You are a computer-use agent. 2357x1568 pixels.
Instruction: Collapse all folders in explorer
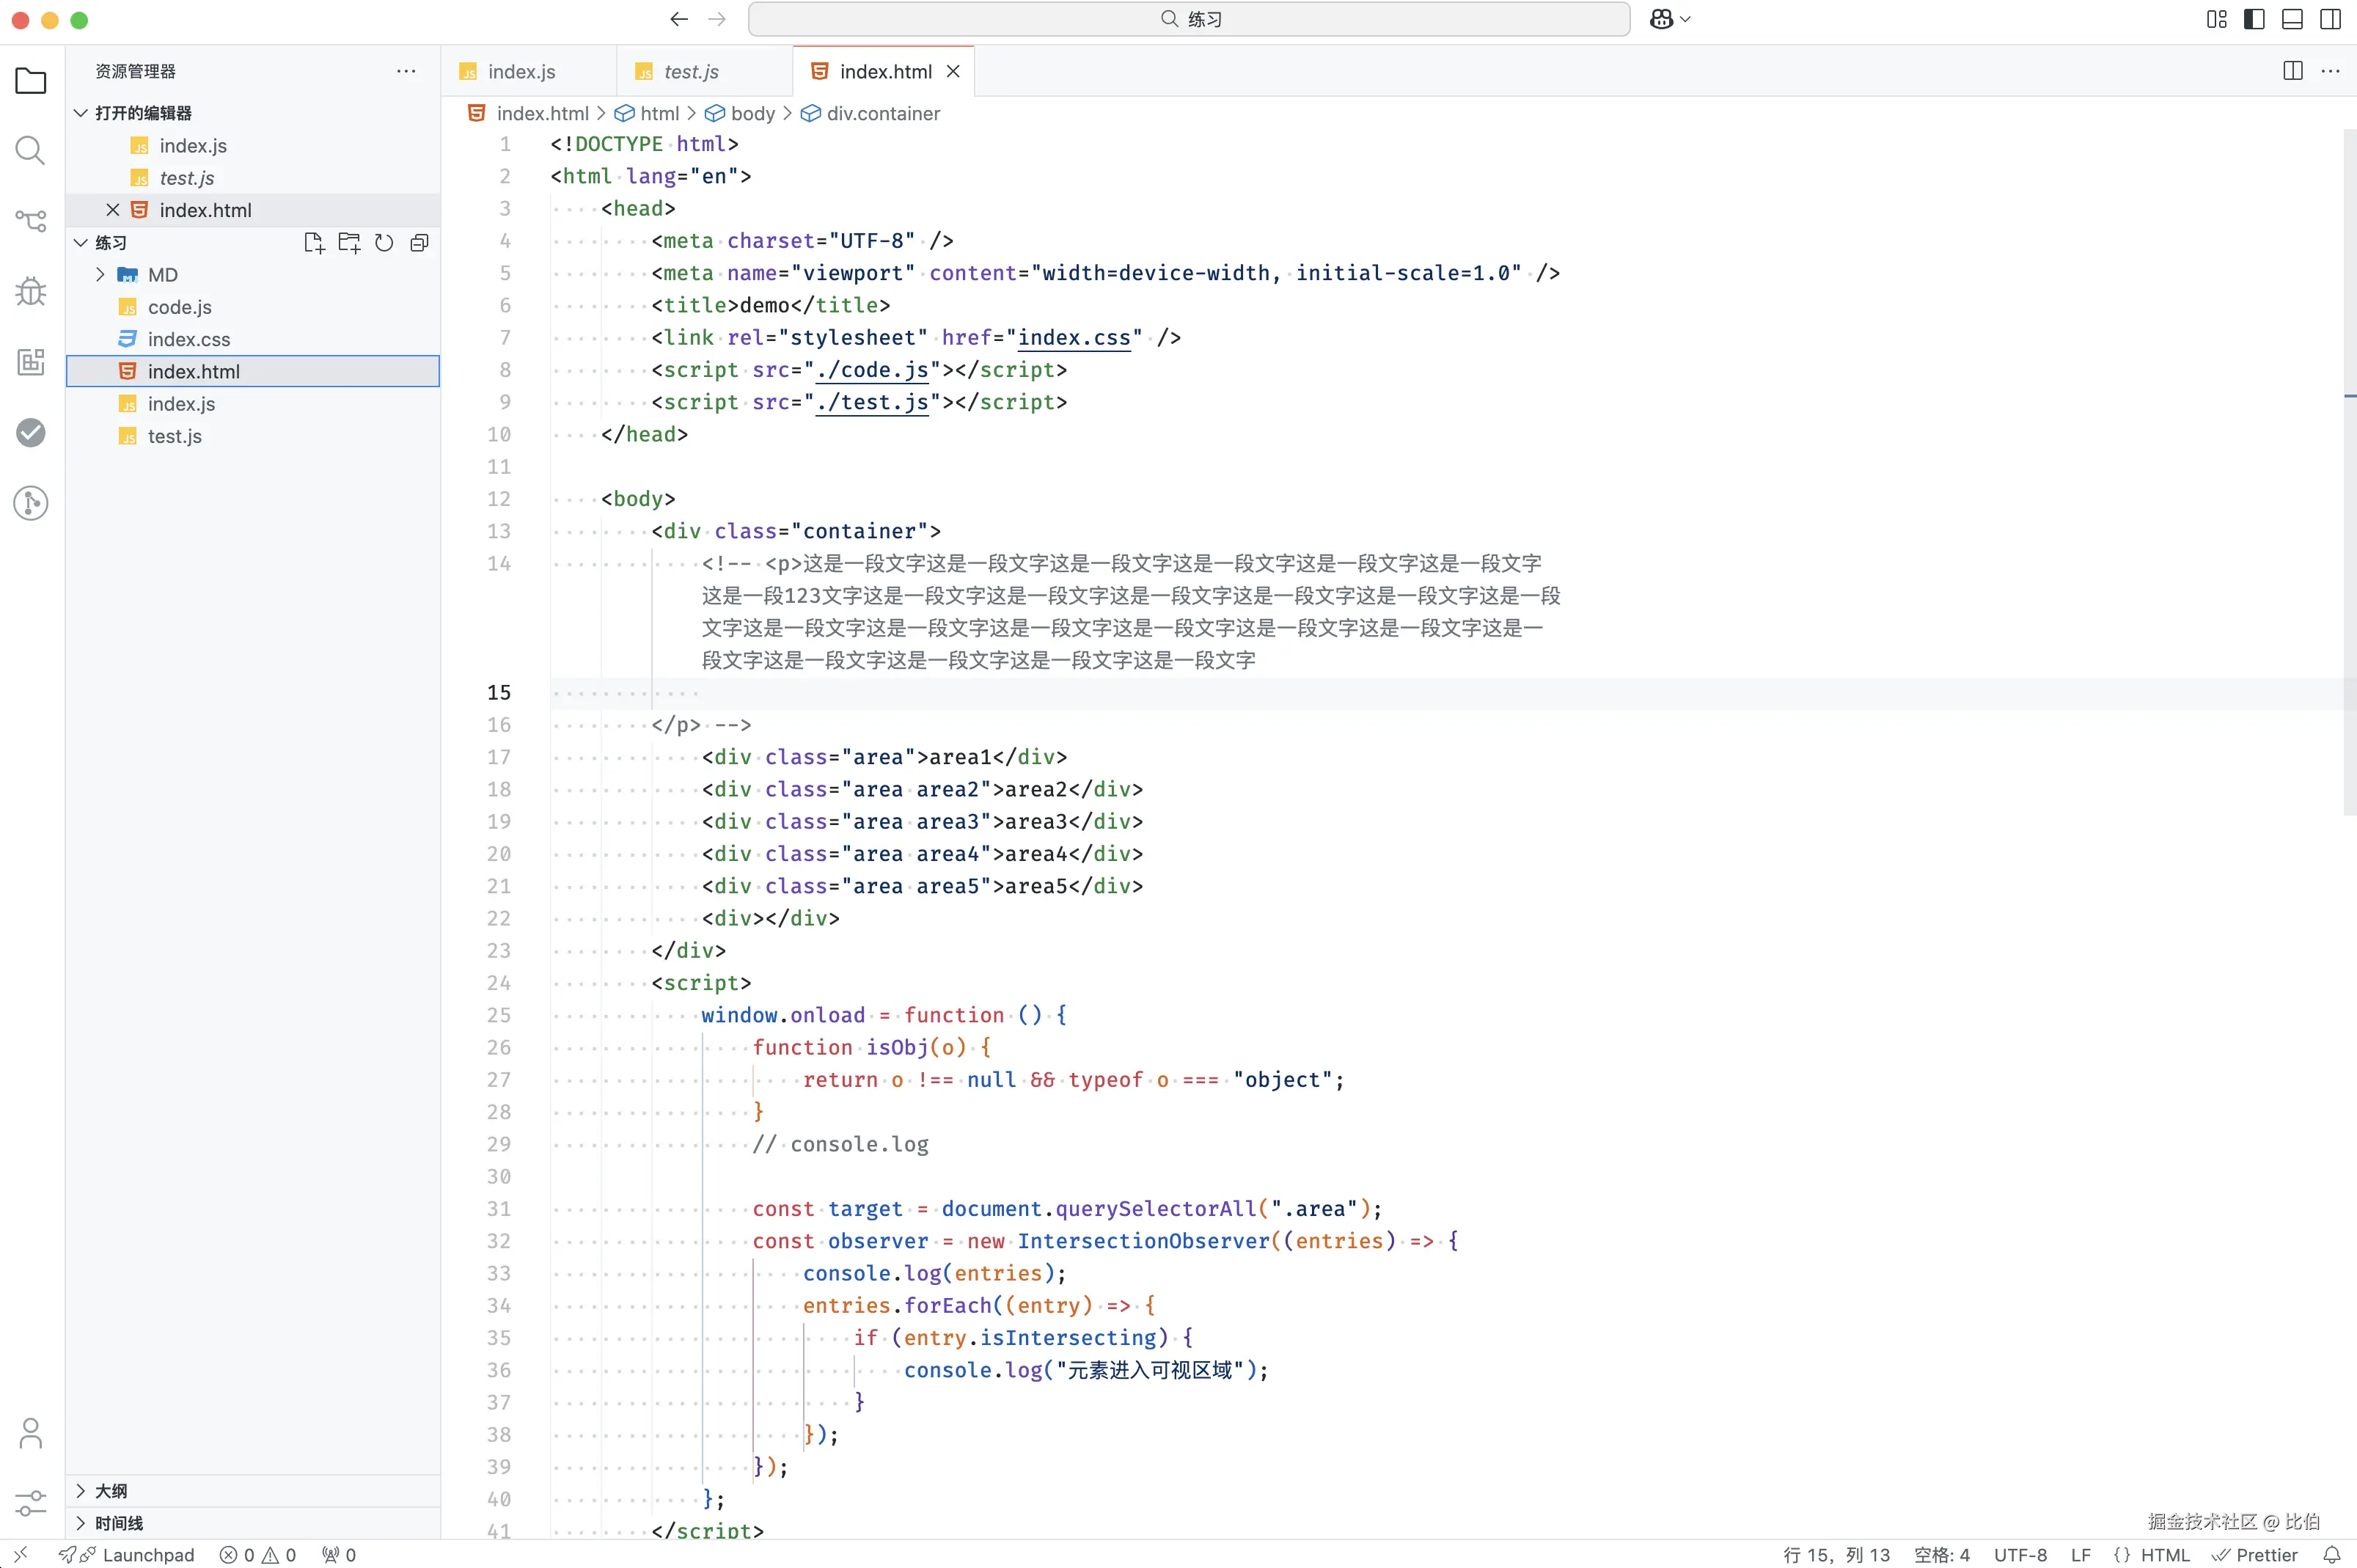coord(420,243)
